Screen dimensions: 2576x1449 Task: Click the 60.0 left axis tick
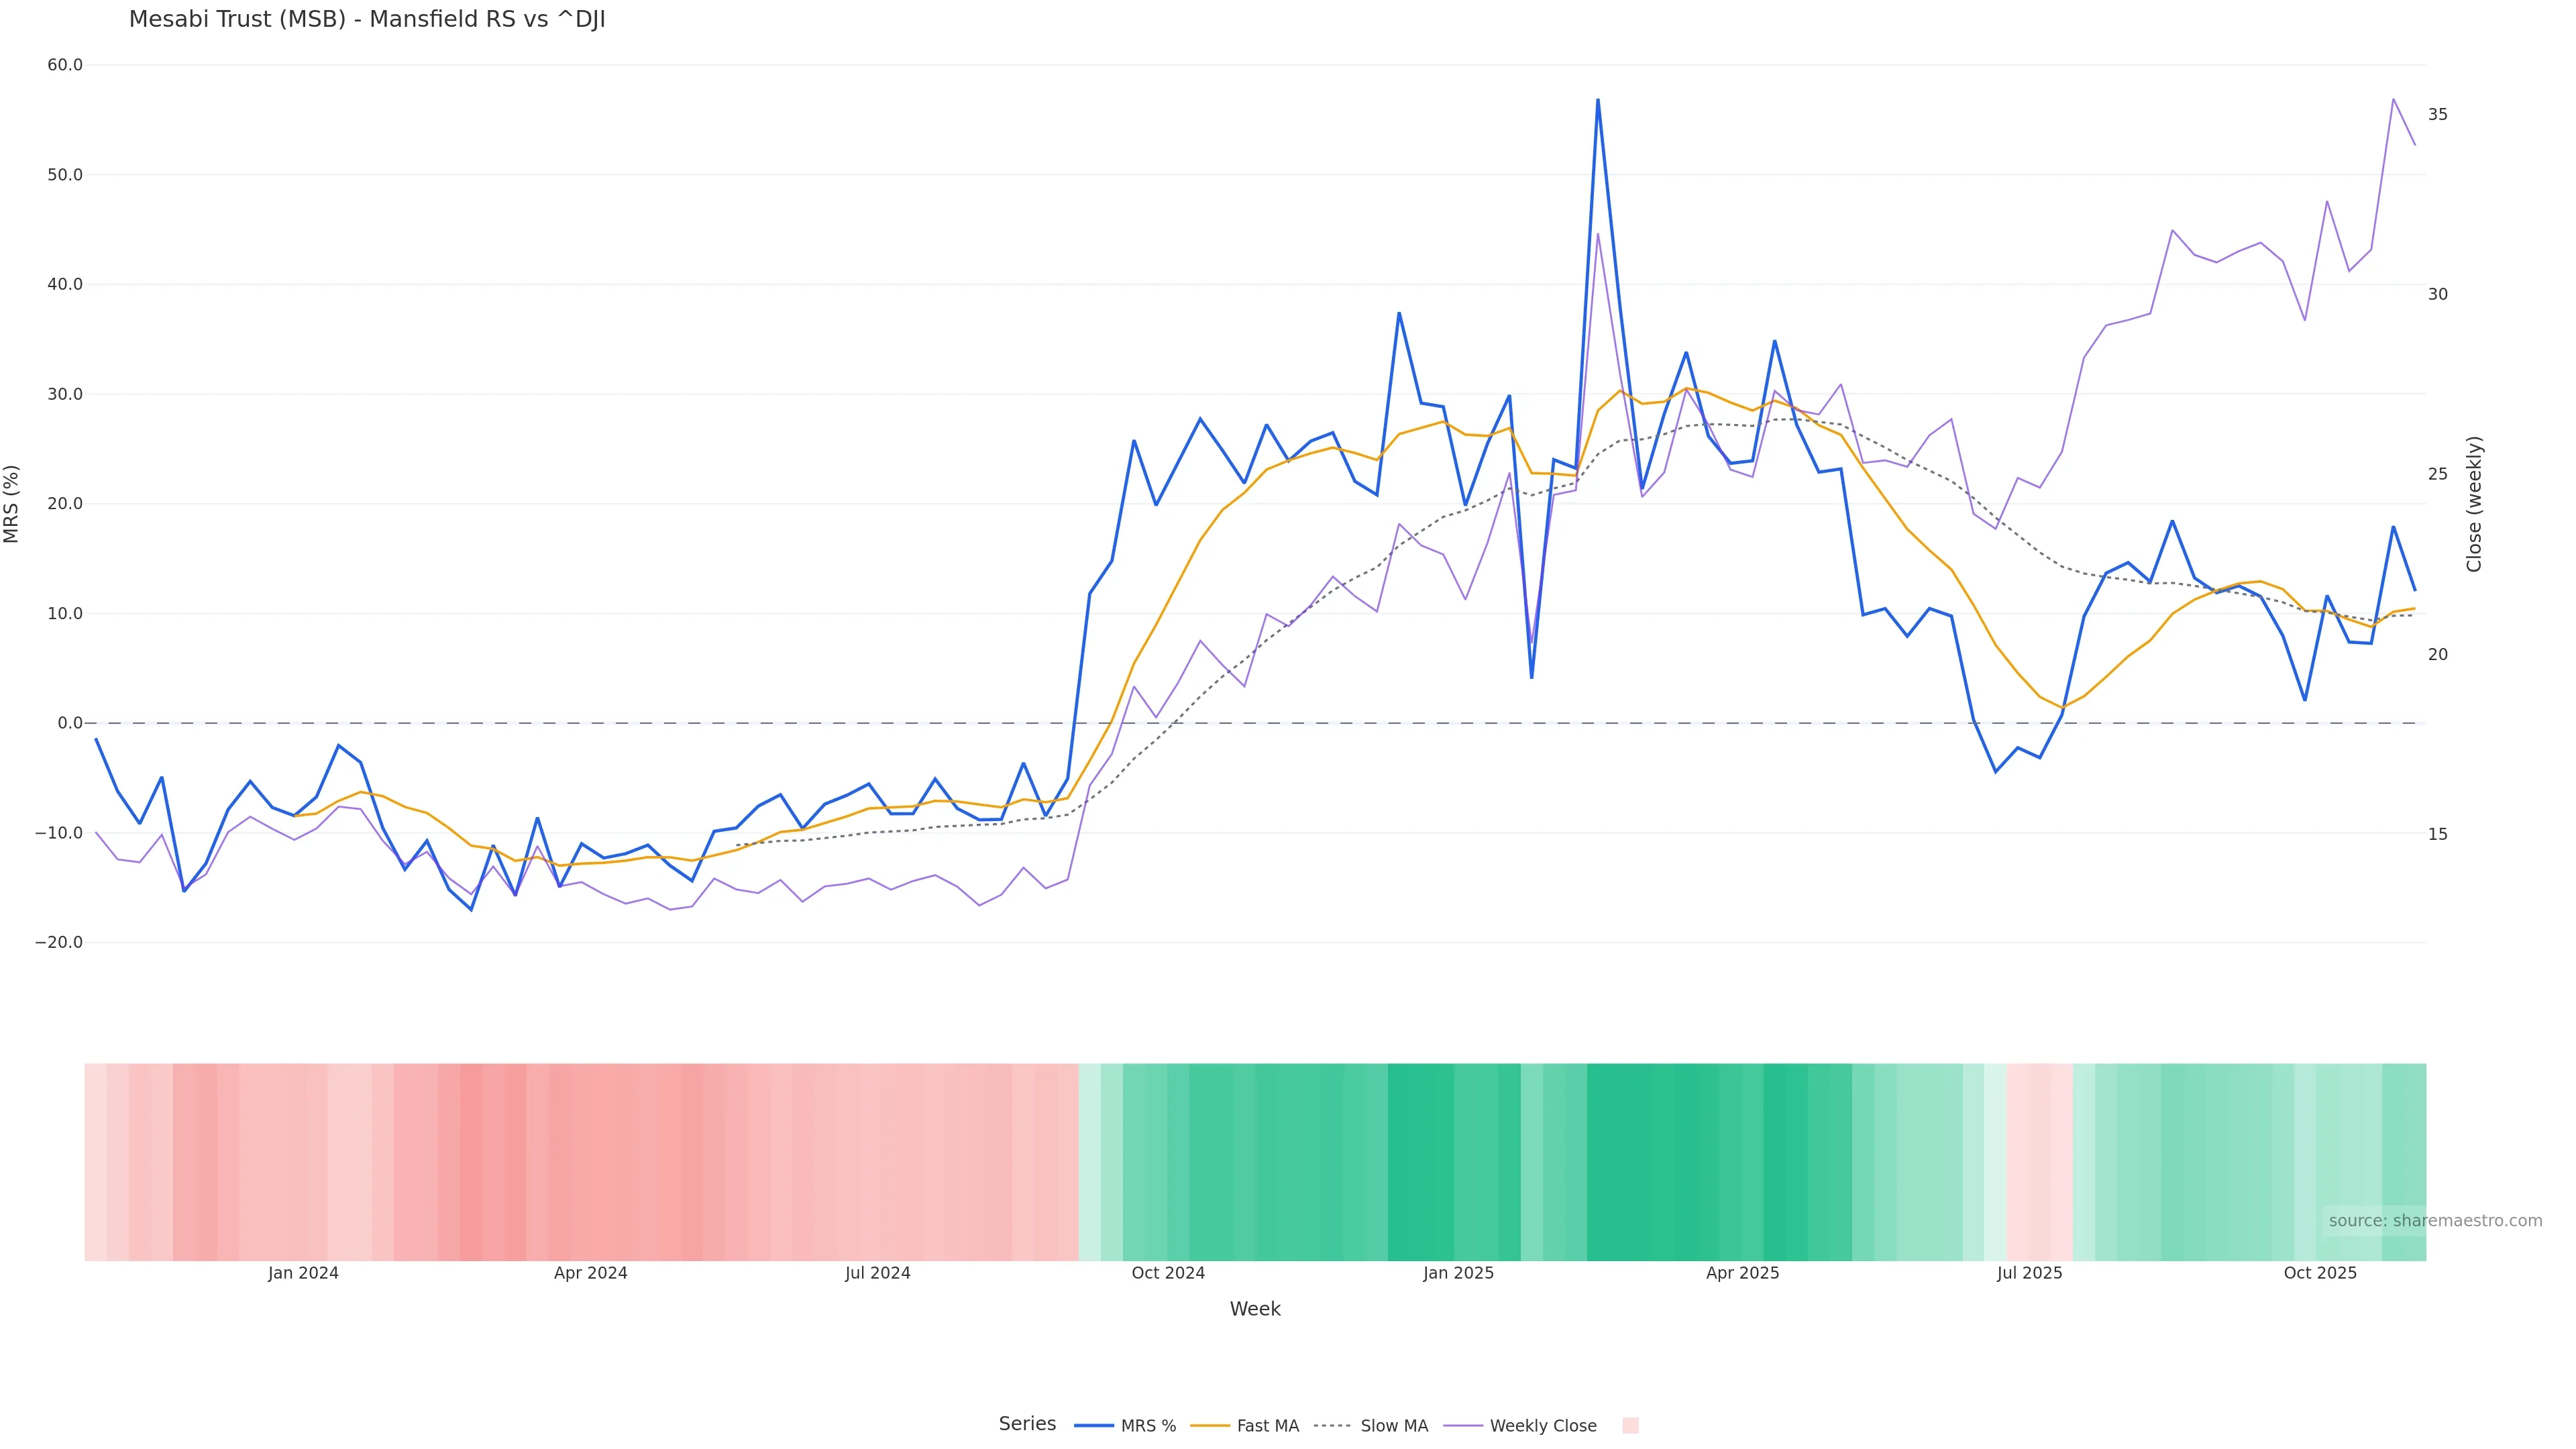pos(65,65)
